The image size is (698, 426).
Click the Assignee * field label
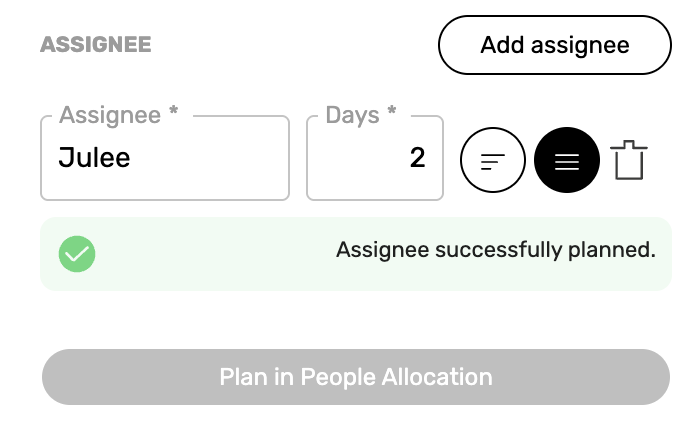[118, 115]
